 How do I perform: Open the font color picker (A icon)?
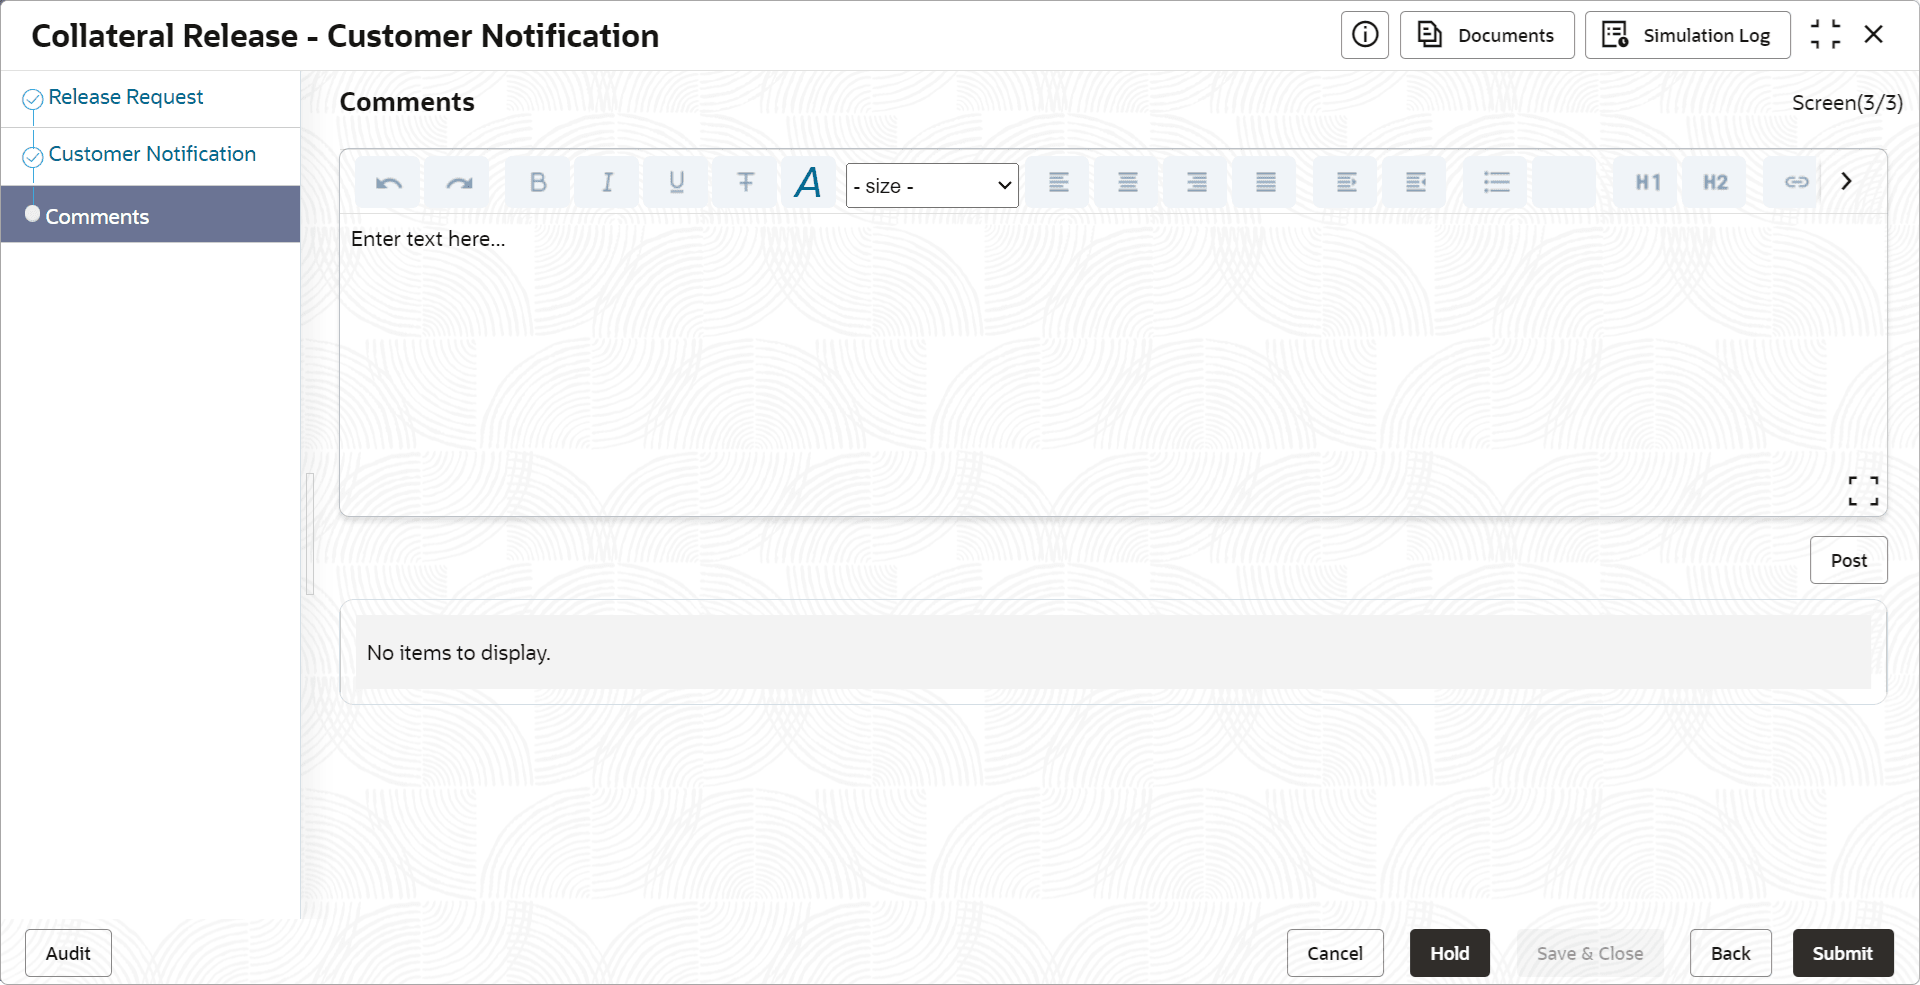click(x=808, y=182)
